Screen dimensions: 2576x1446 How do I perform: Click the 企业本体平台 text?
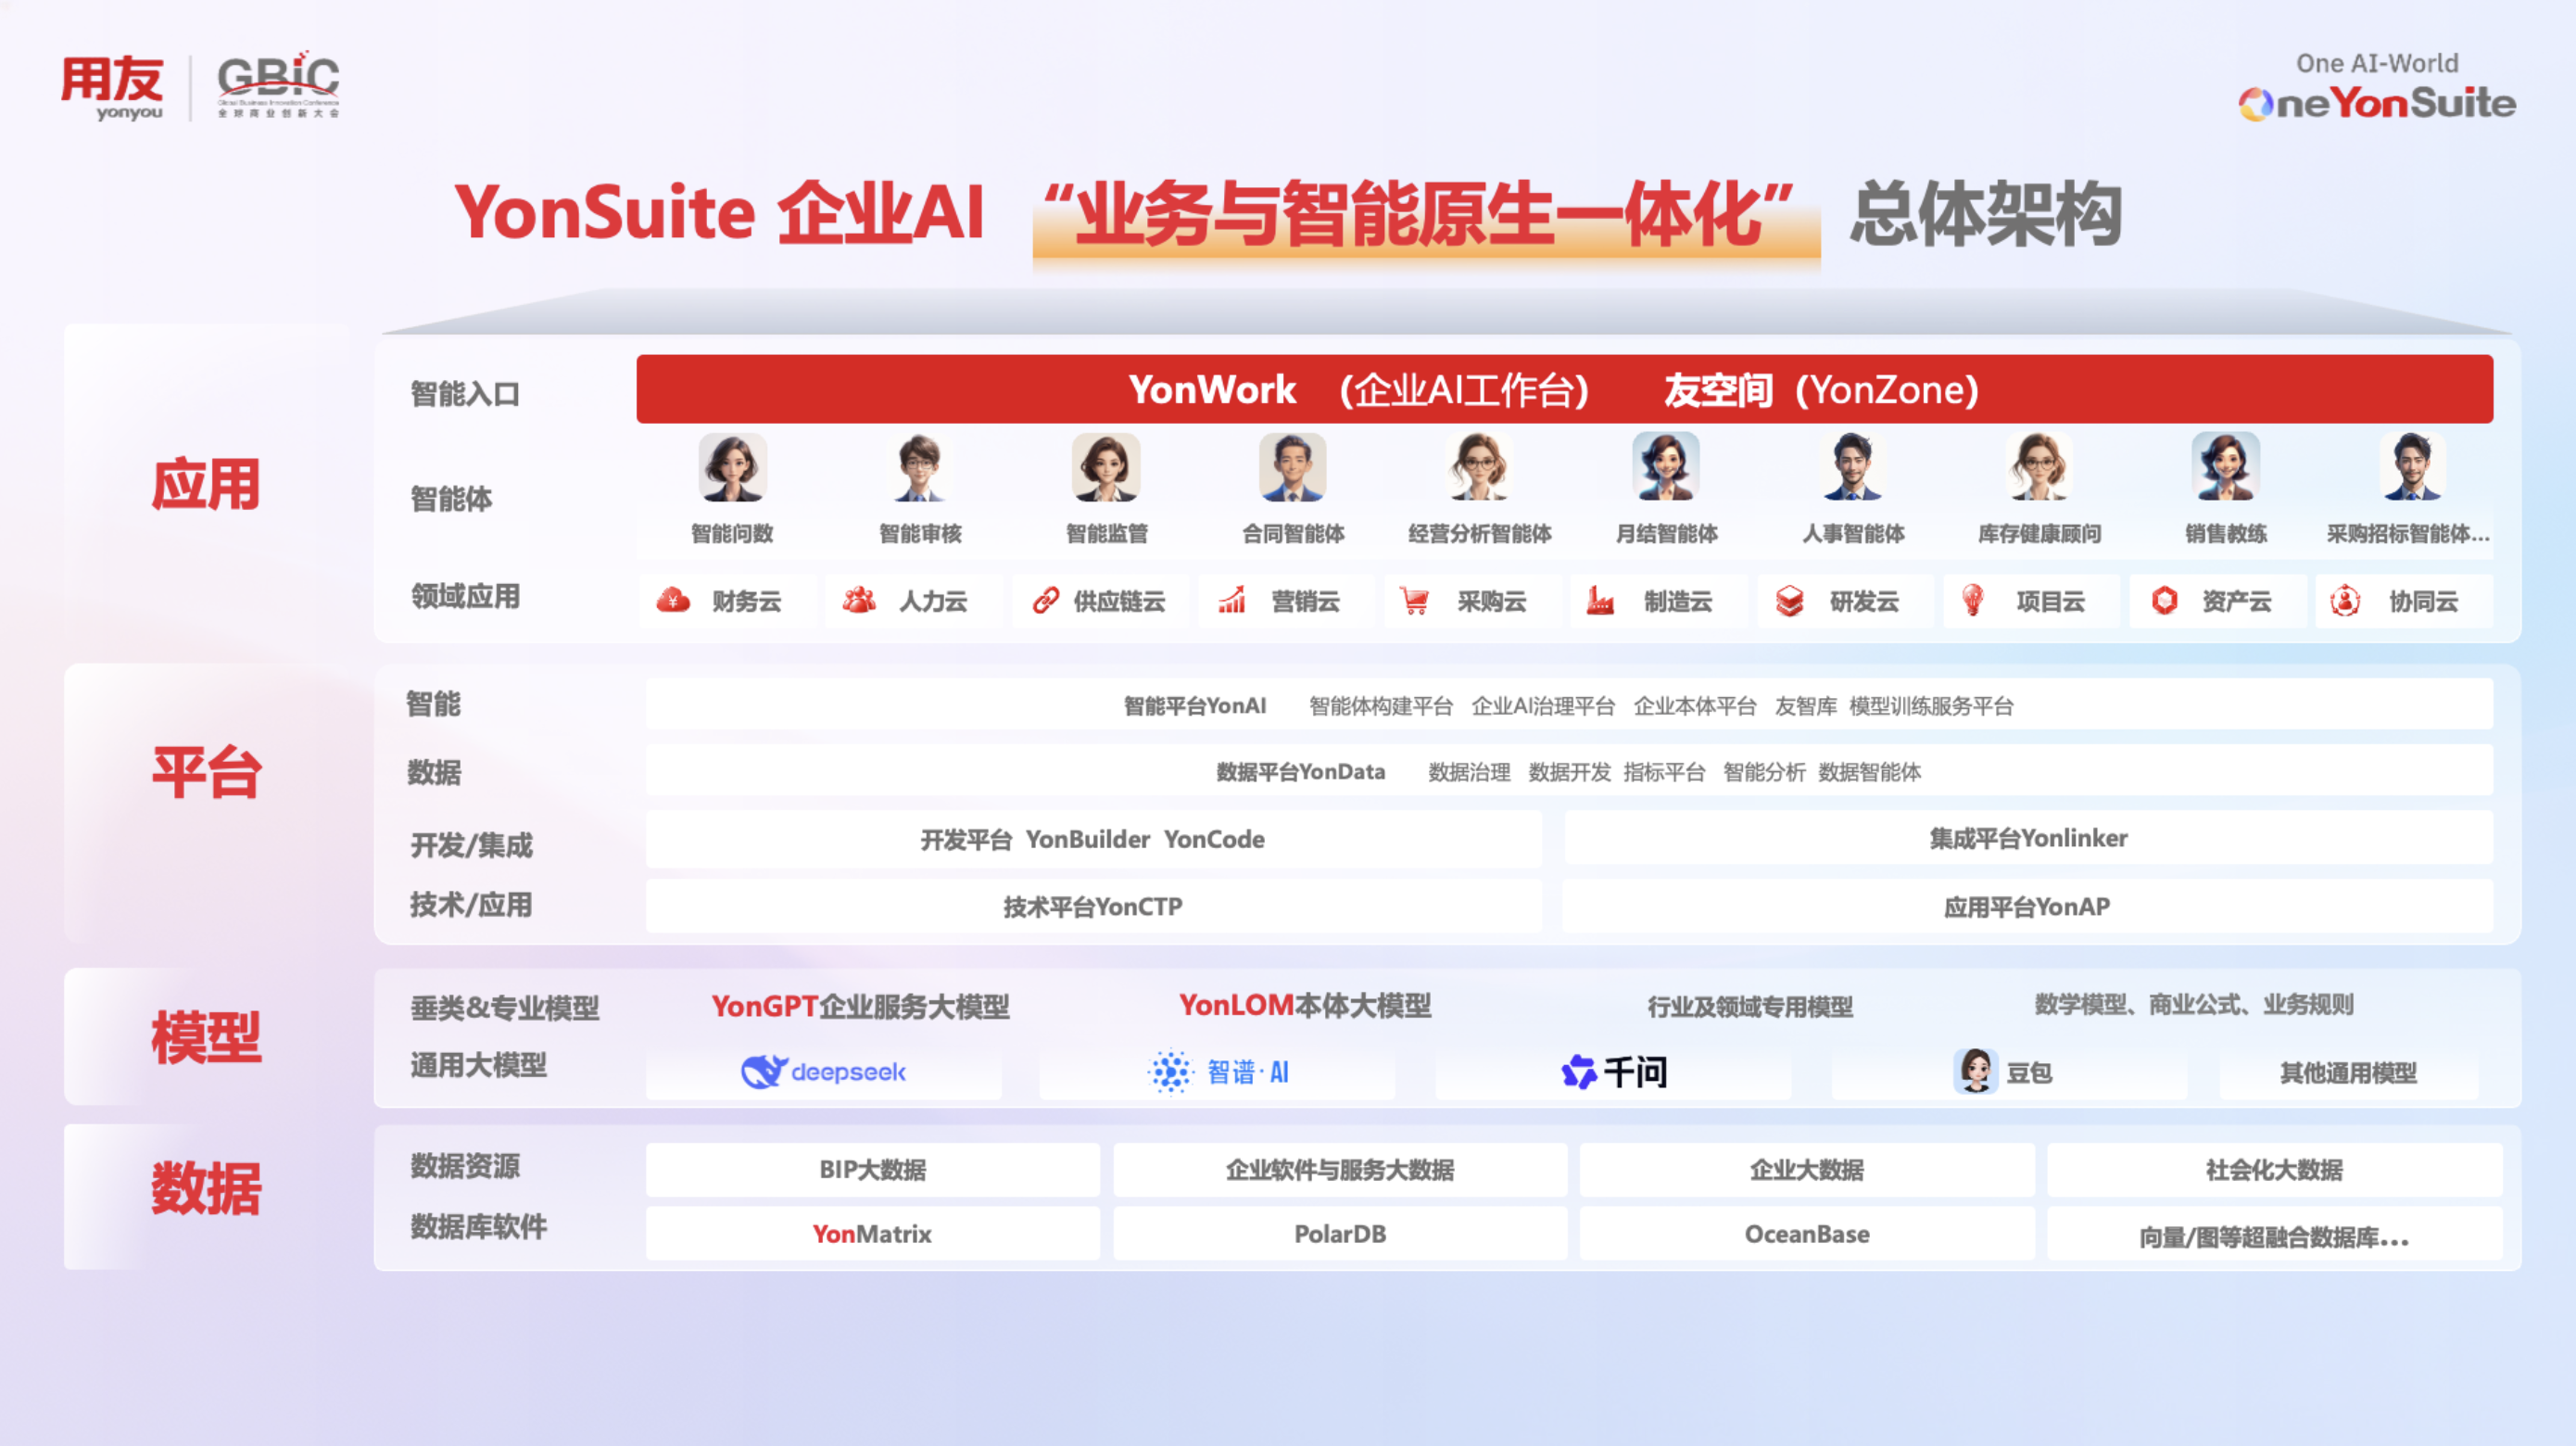pos(1695,706)
